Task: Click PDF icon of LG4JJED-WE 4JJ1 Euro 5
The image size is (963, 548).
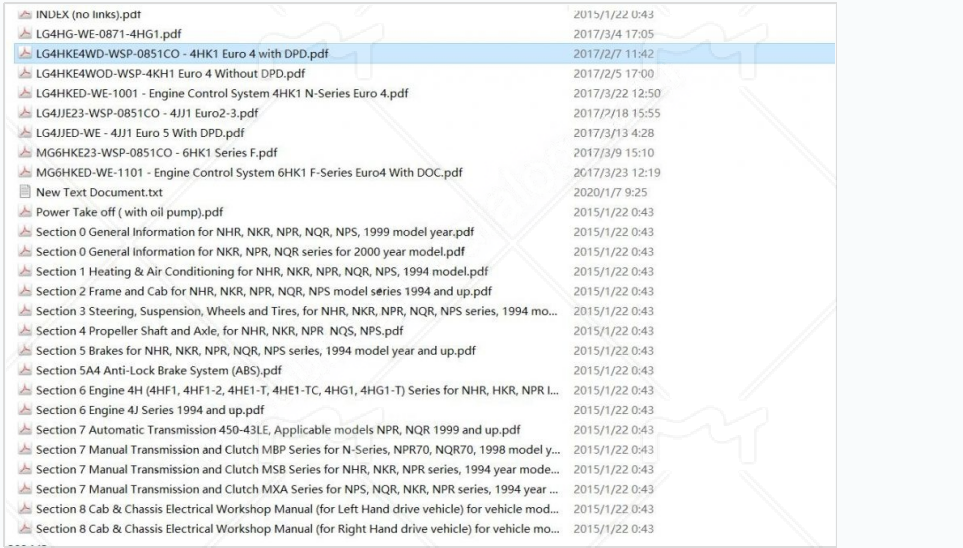Action: [x=25, y=132]
